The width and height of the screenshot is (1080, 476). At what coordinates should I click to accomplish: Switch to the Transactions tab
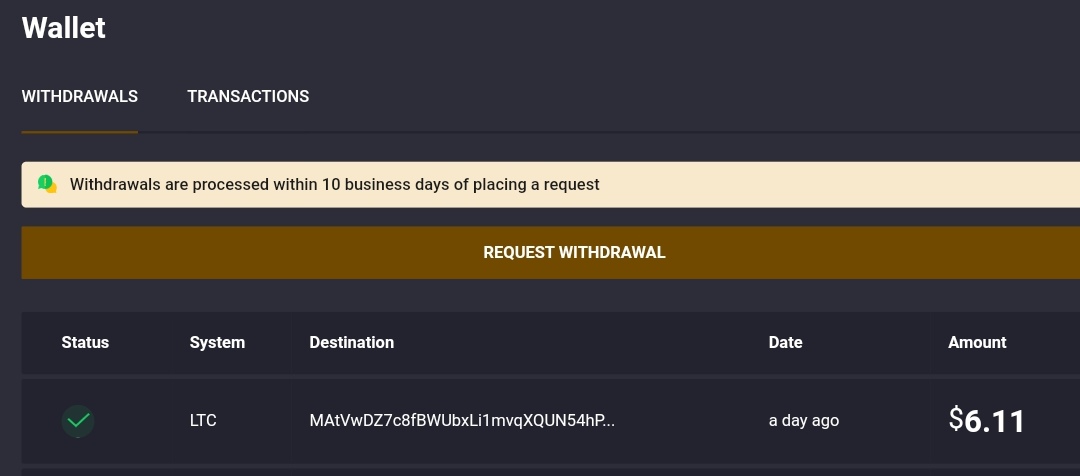(248, 96)
